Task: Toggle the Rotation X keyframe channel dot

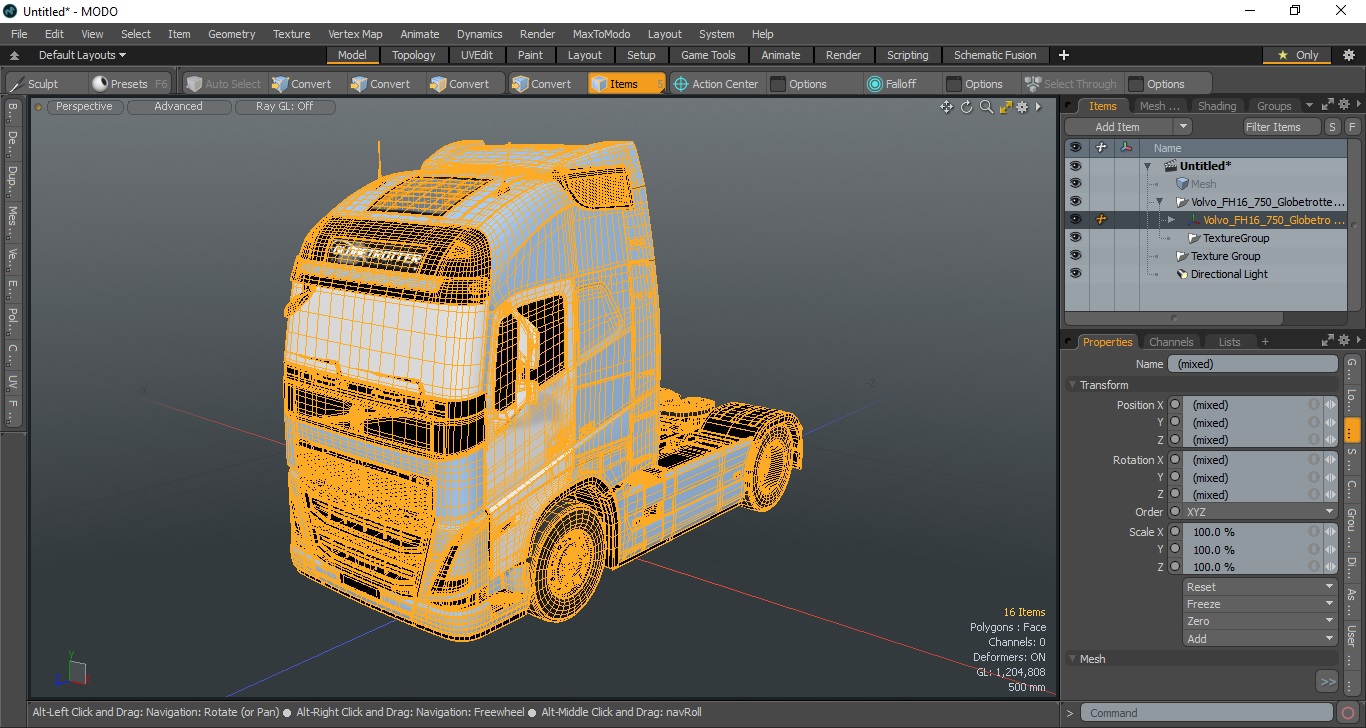Action: (1175, 460)
